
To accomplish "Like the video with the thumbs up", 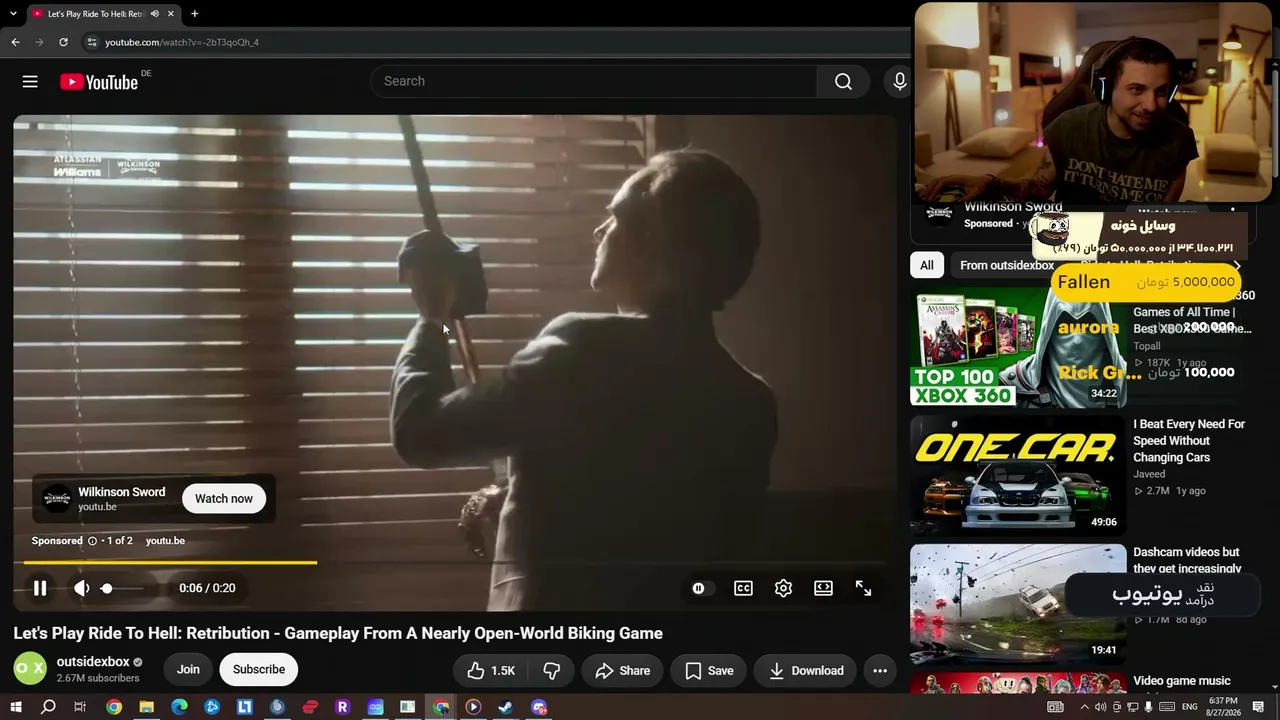I will coord(491,671).
